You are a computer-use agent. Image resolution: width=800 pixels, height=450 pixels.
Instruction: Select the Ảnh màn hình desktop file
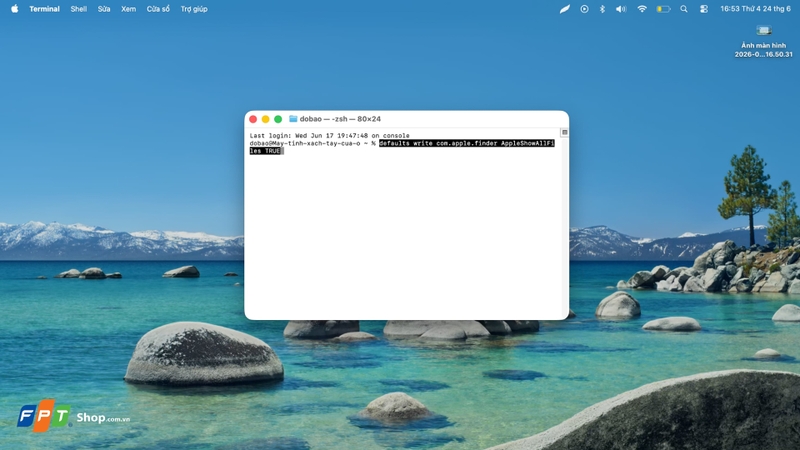764,41
